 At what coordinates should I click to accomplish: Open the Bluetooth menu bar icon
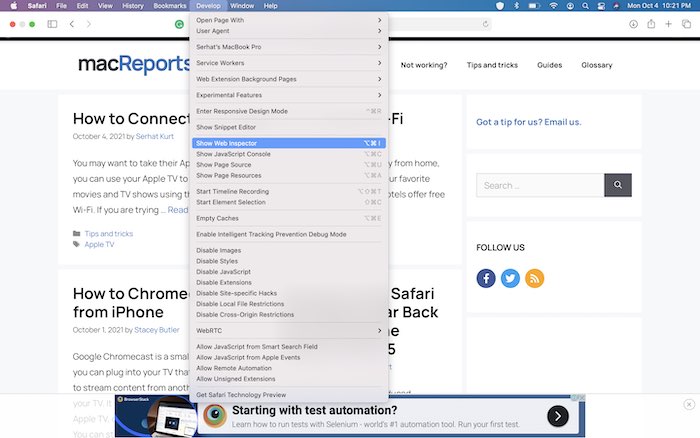click(517, 6)
